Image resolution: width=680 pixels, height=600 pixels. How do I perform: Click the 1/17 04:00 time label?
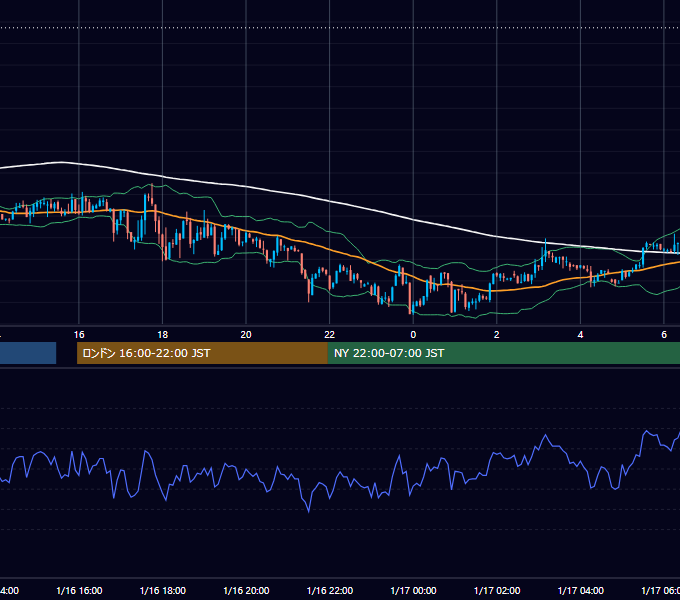(x=580, y=590)
